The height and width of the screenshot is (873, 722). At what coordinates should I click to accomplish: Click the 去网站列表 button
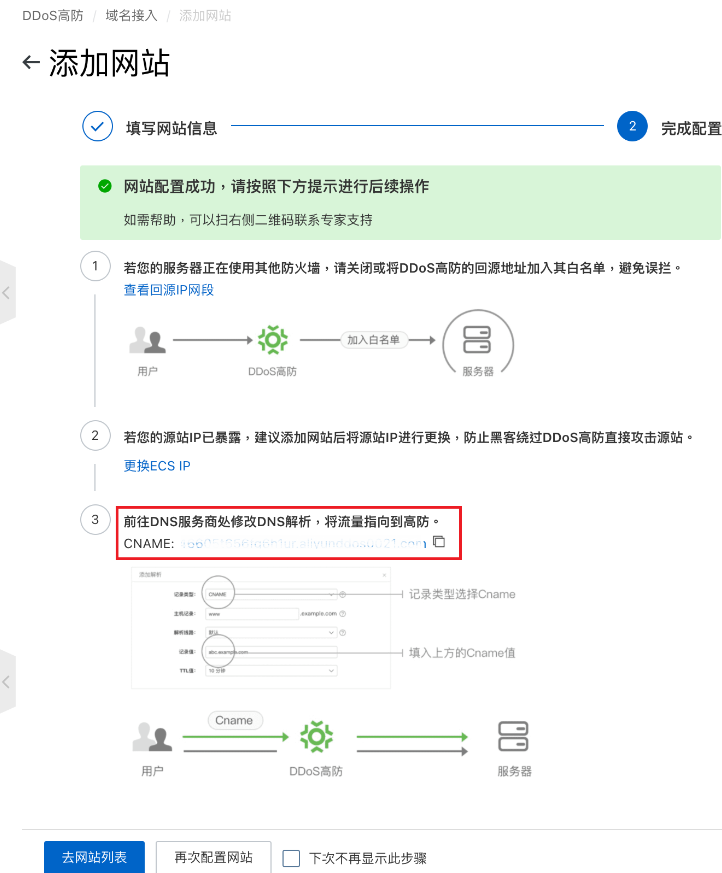[x=94, y=858]
